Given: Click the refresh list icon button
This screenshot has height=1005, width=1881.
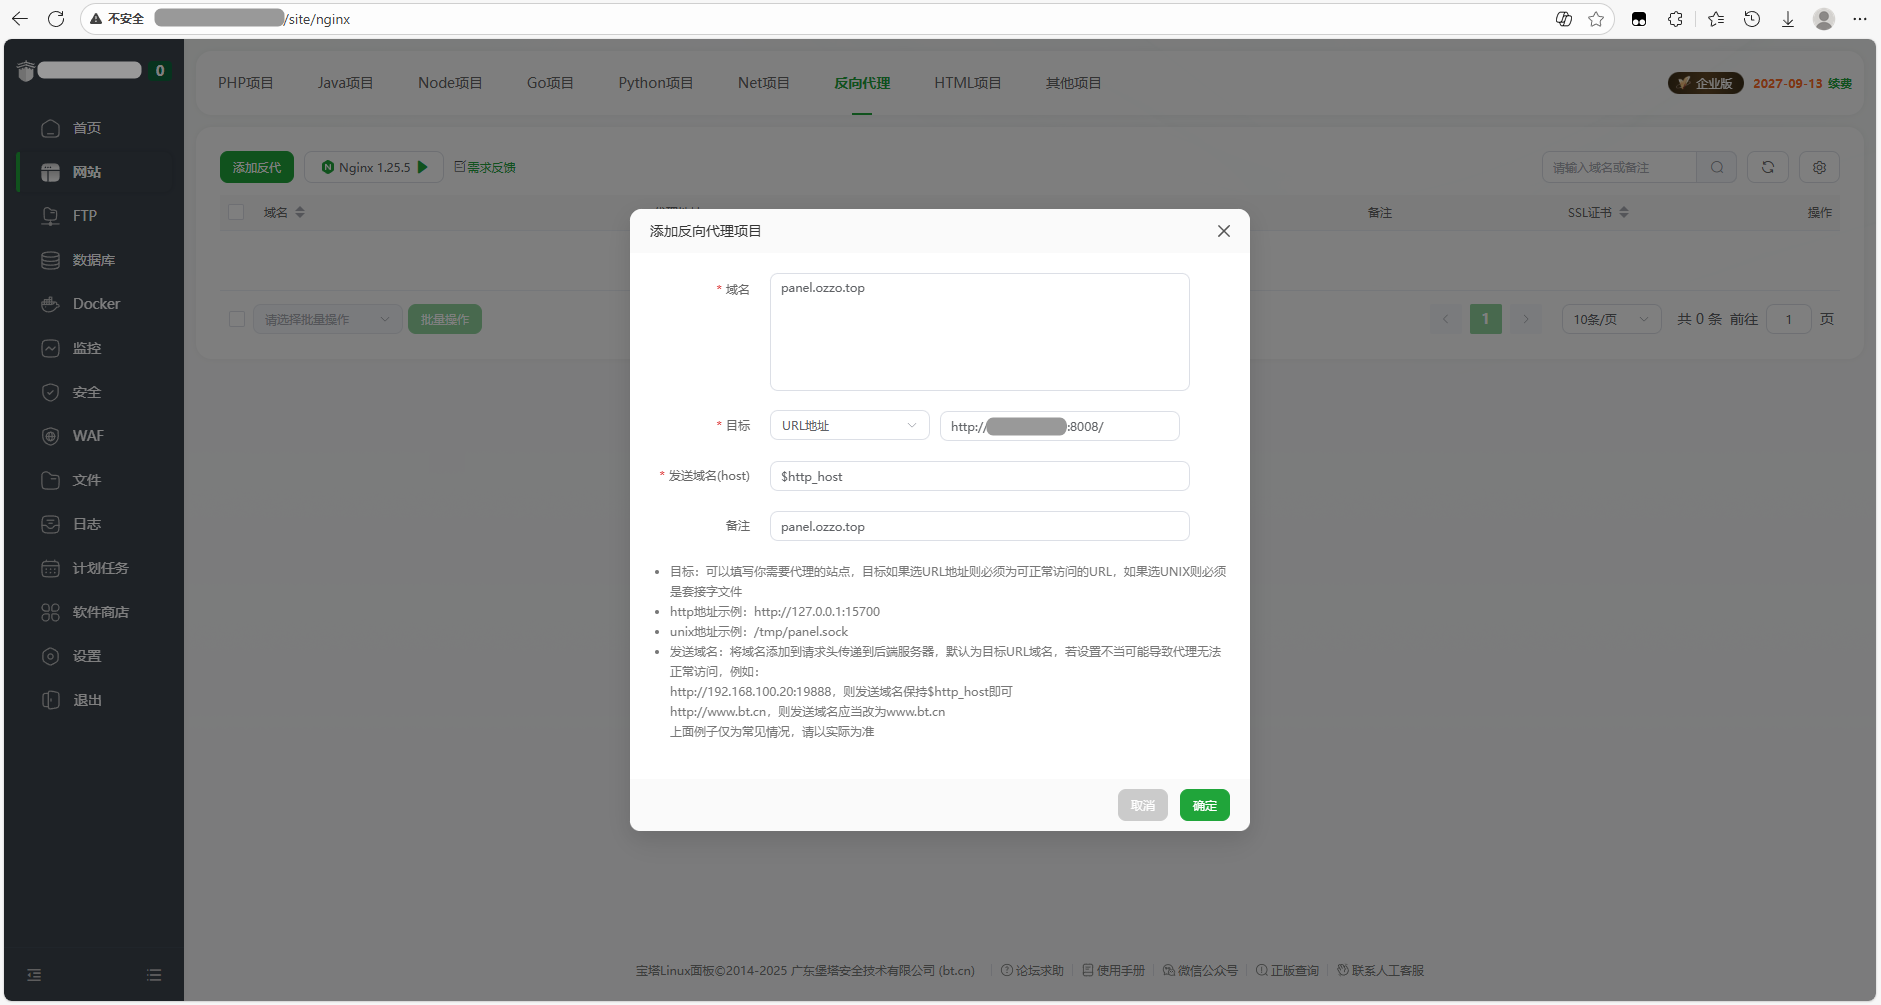Looking at the screenshot, I should (x=1767, y=167).
